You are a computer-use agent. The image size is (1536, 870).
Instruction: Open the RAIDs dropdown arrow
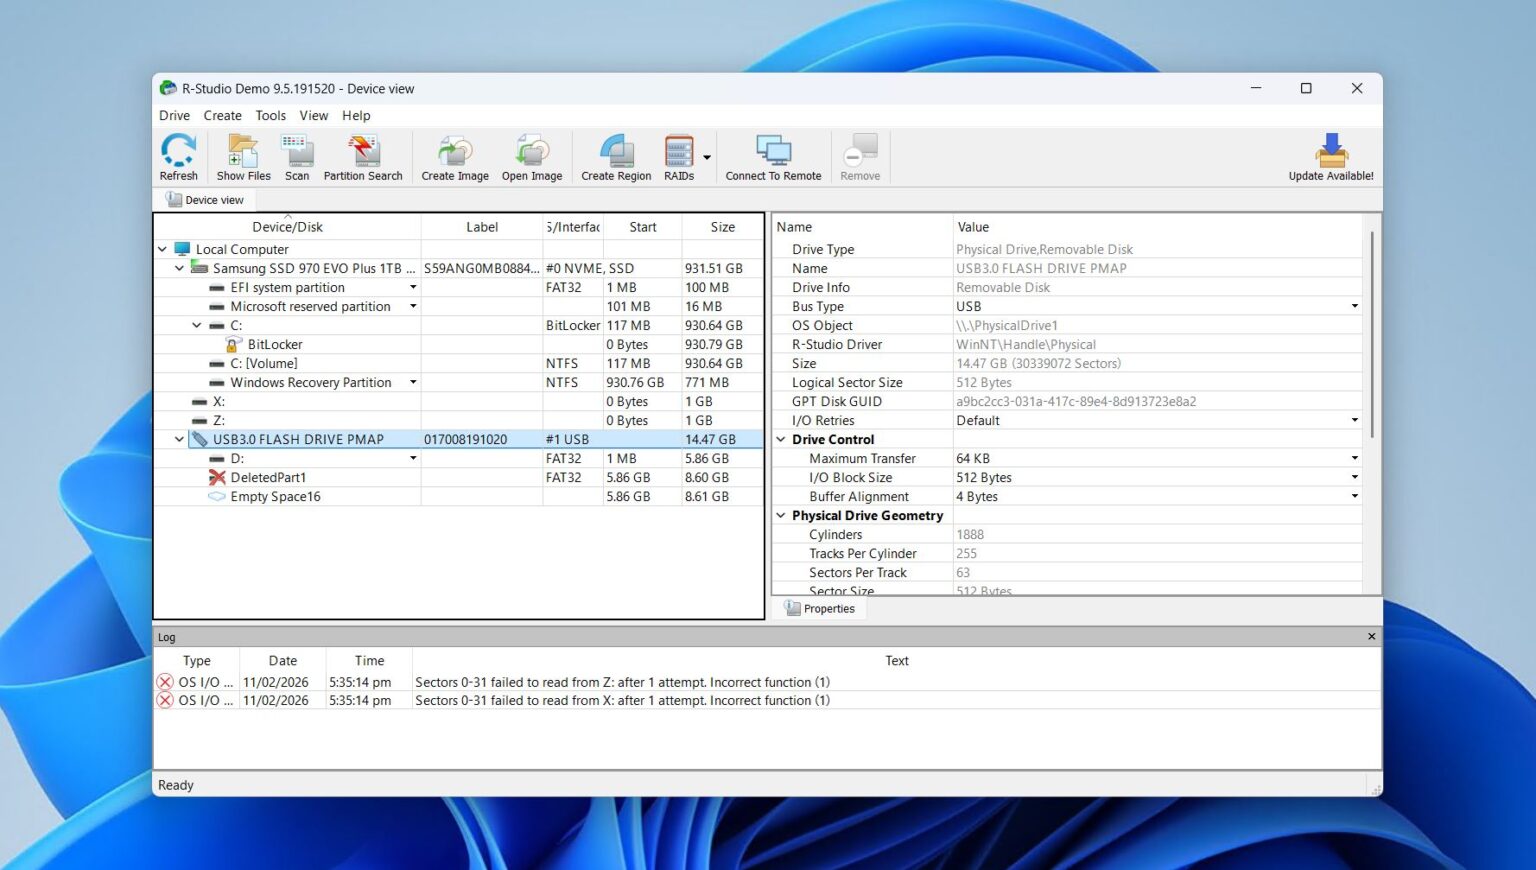point(707,157)
